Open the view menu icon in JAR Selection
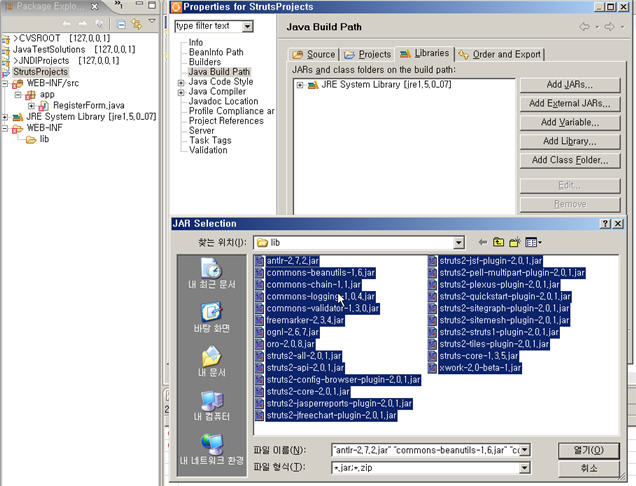 (x=533, y=242)
